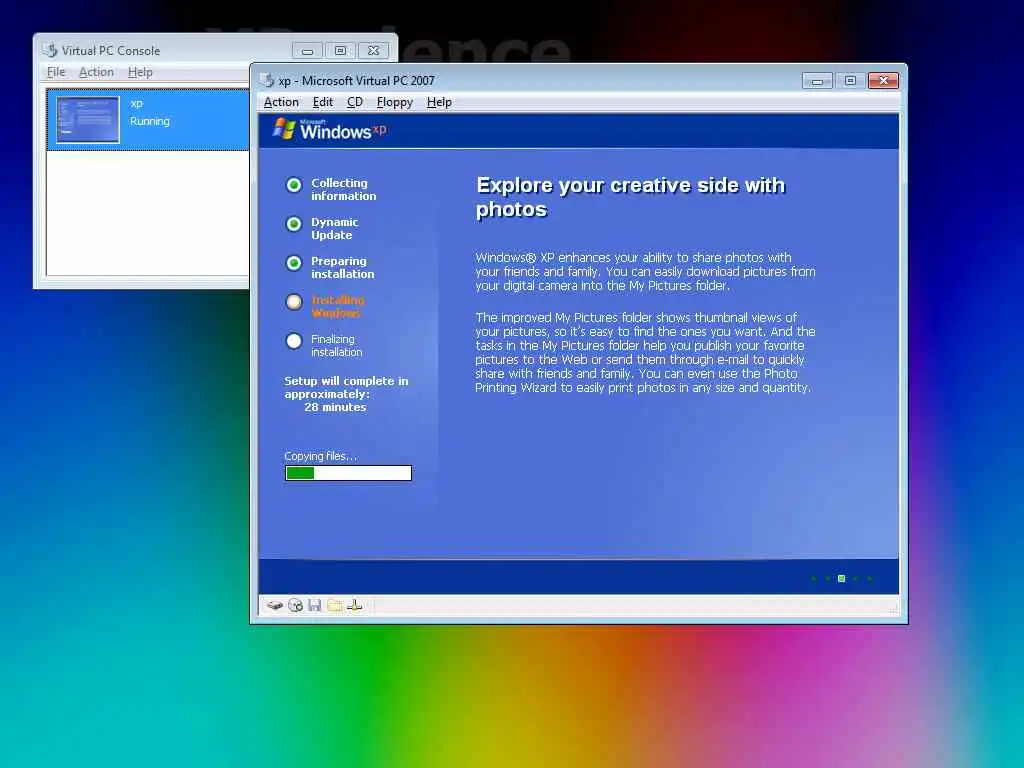Select the xp machine thumbnail in Console
Screen dimensions: 1024x768
coord(88,120)
